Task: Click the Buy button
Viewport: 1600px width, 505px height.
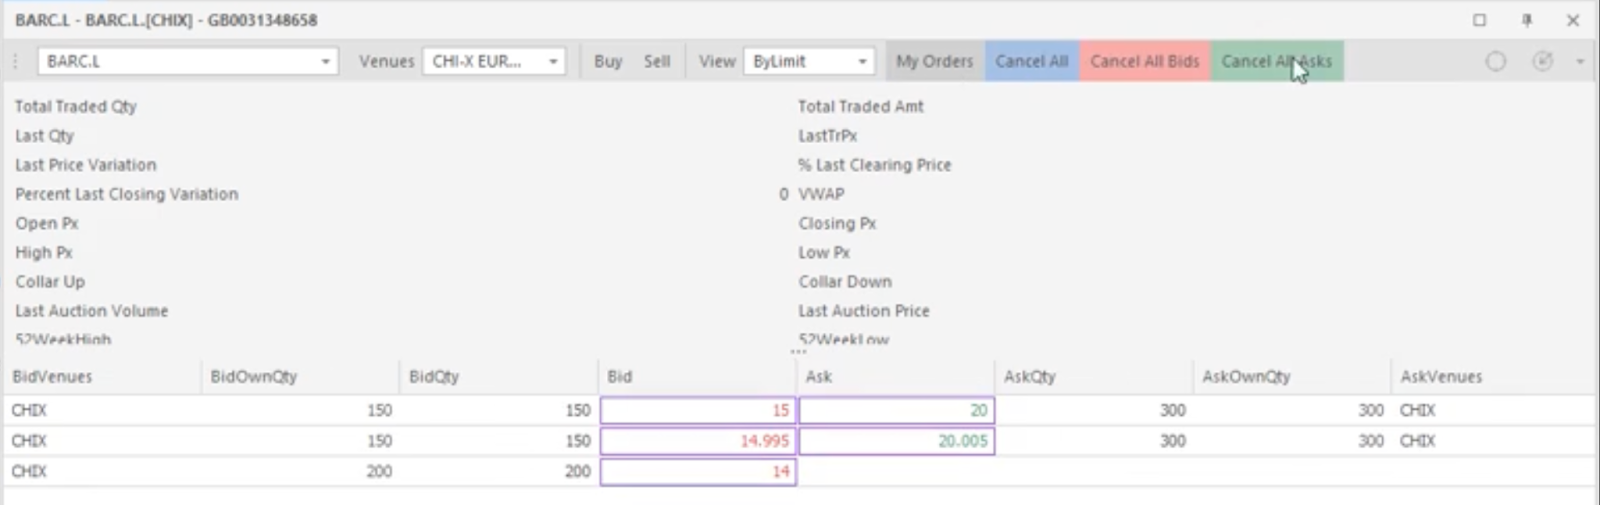Action: click(608, 61)
